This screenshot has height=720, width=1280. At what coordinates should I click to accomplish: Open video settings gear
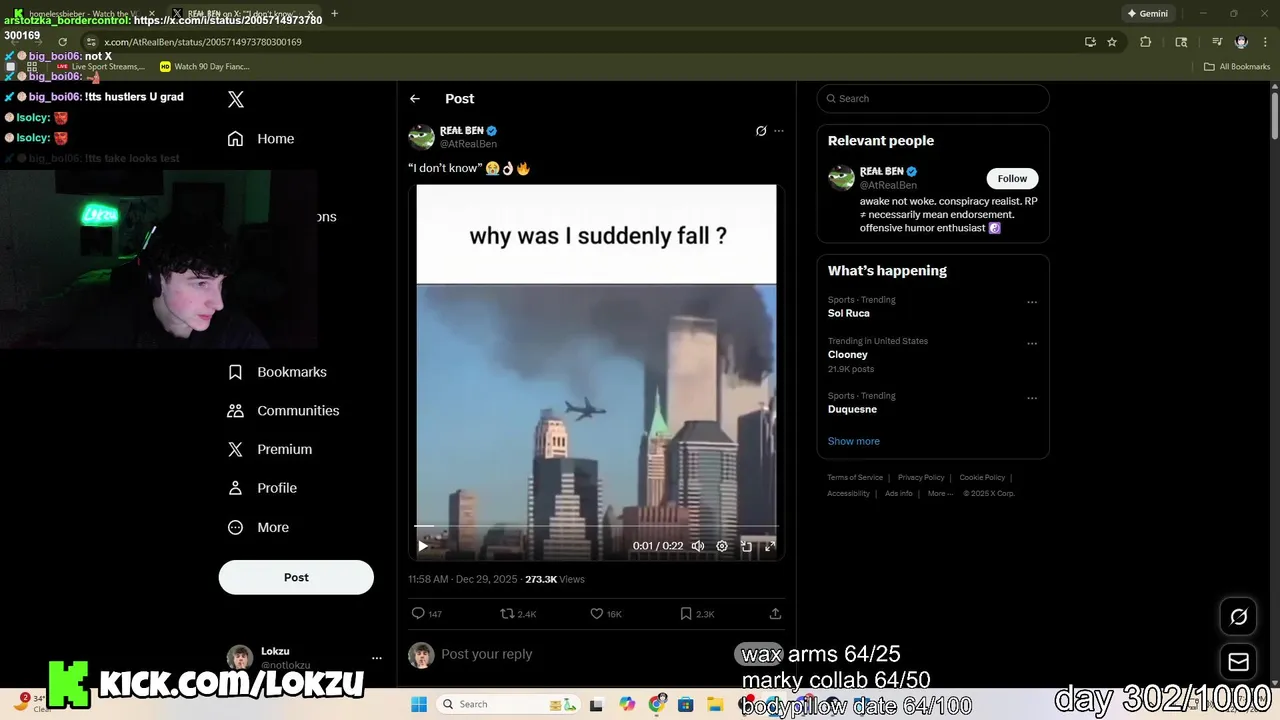(722, 546)
